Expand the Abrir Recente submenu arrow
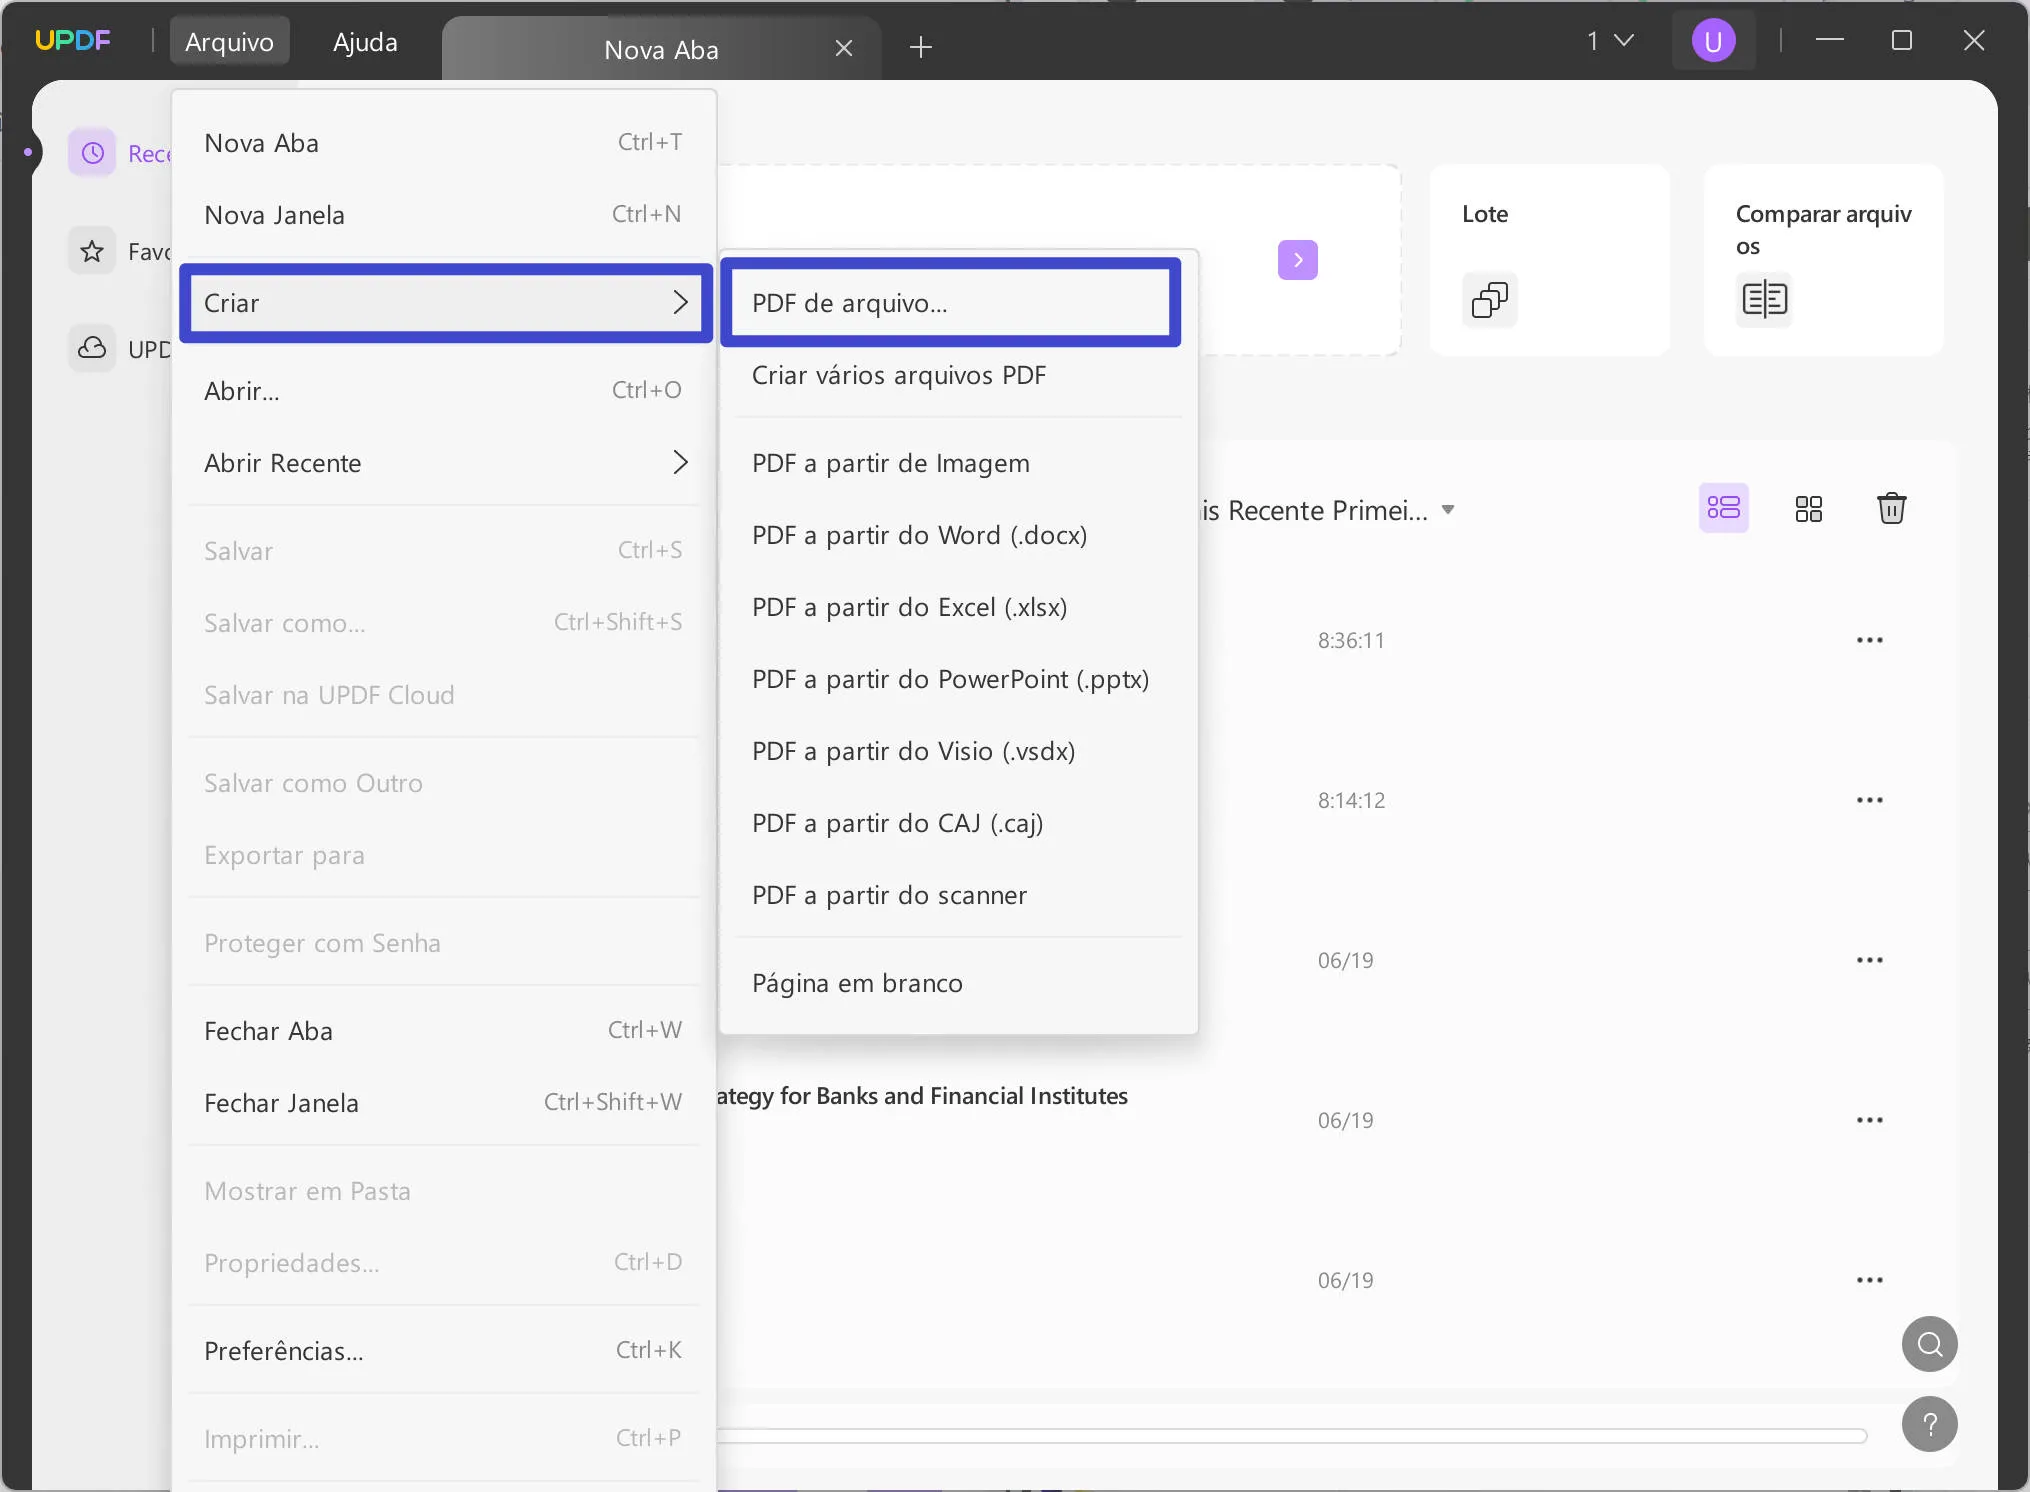This screenshot has height=1492, width=2030. 680,462
